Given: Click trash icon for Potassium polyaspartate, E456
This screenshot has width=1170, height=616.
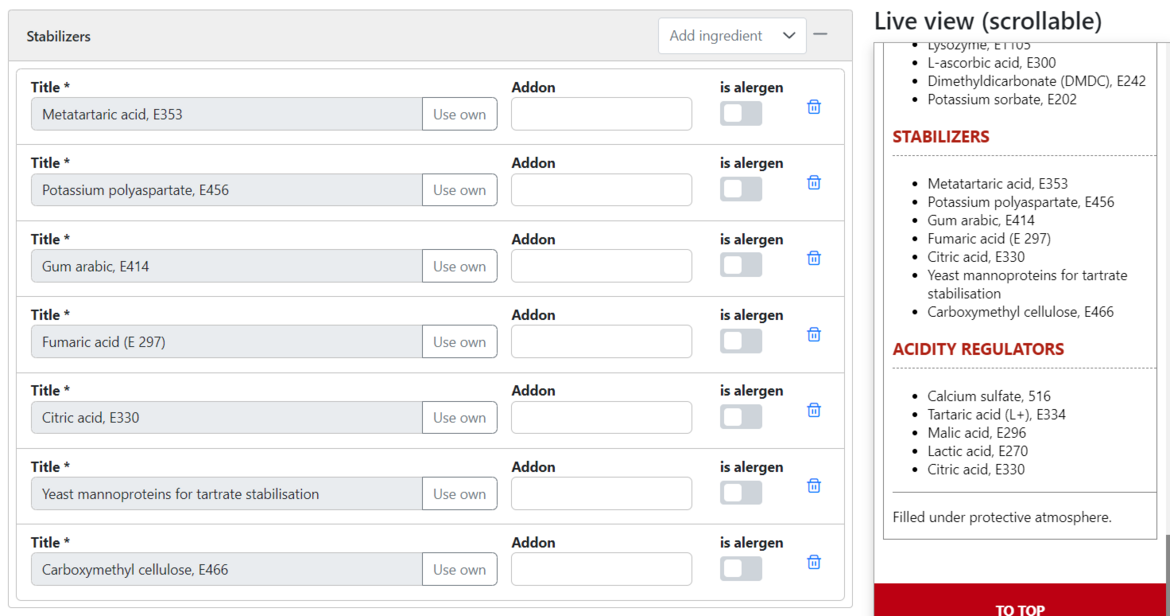Looking at the screenshot, I should pyautogui.click(x=814, y=183).
